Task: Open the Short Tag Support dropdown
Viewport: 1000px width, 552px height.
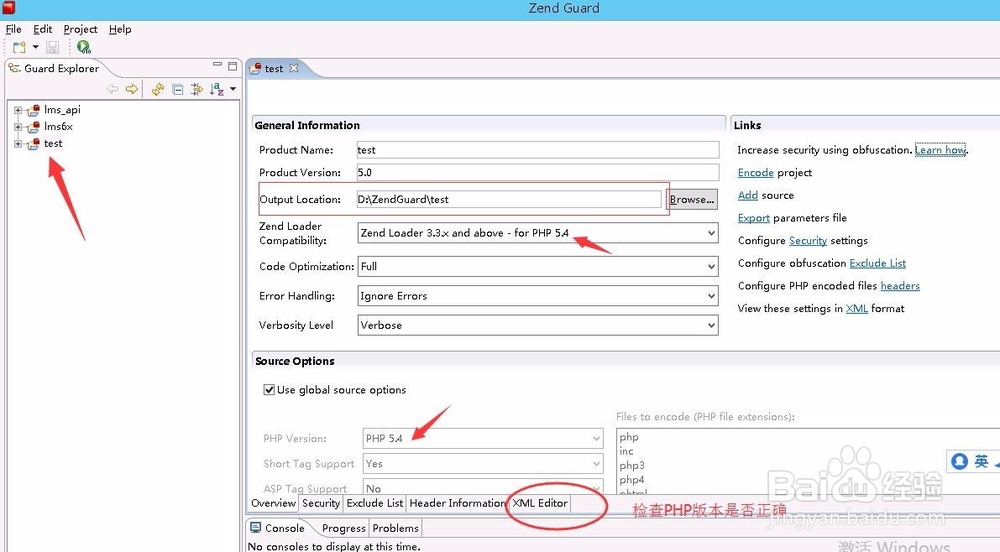Action: click(483, 463)
